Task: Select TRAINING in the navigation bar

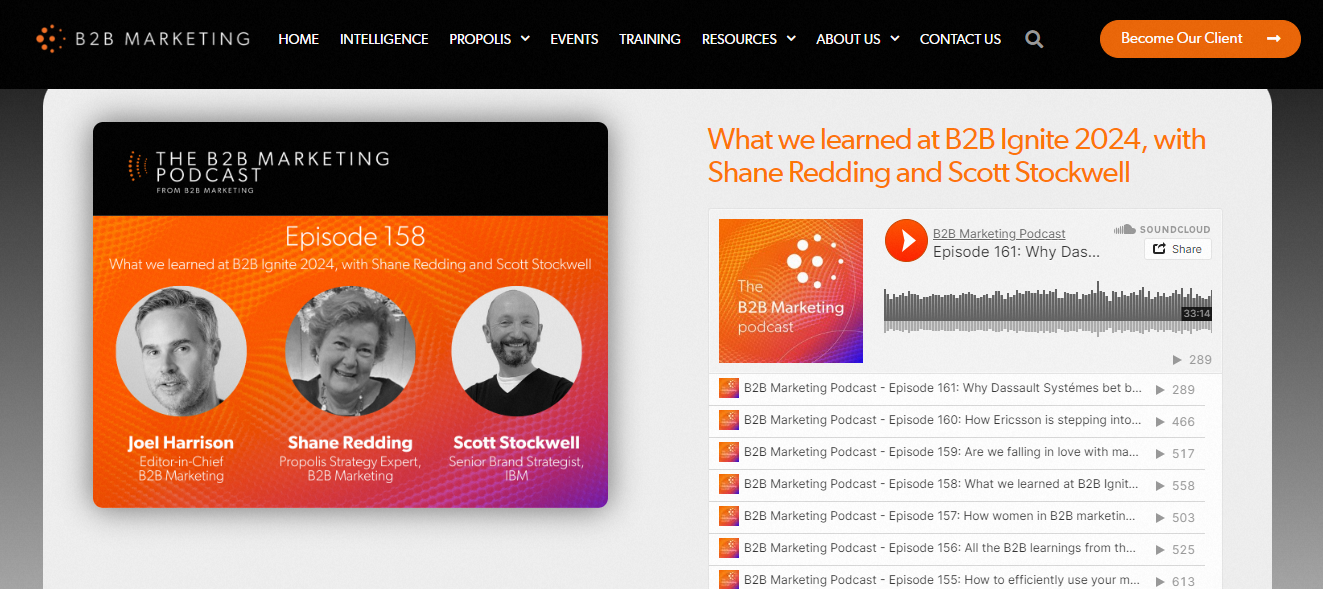Action: pyautogui.click(x=649, y=39)
